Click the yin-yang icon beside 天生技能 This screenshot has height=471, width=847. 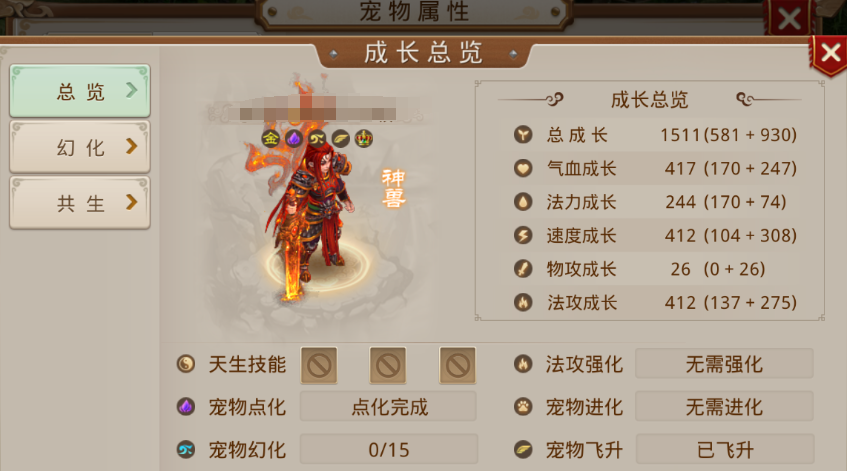coord(186,364)
